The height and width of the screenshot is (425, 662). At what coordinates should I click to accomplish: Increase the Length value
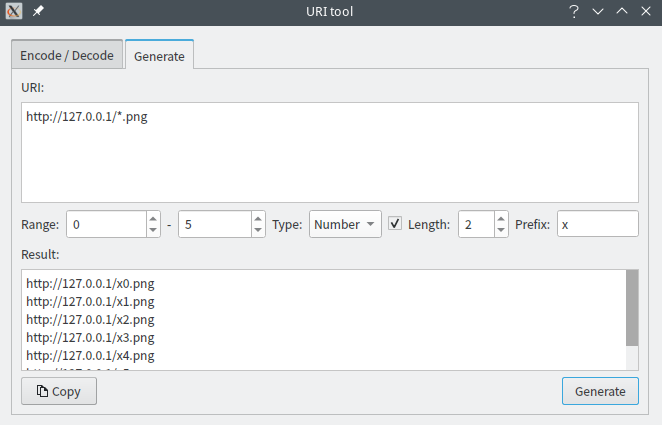click(x=501, y=219)
